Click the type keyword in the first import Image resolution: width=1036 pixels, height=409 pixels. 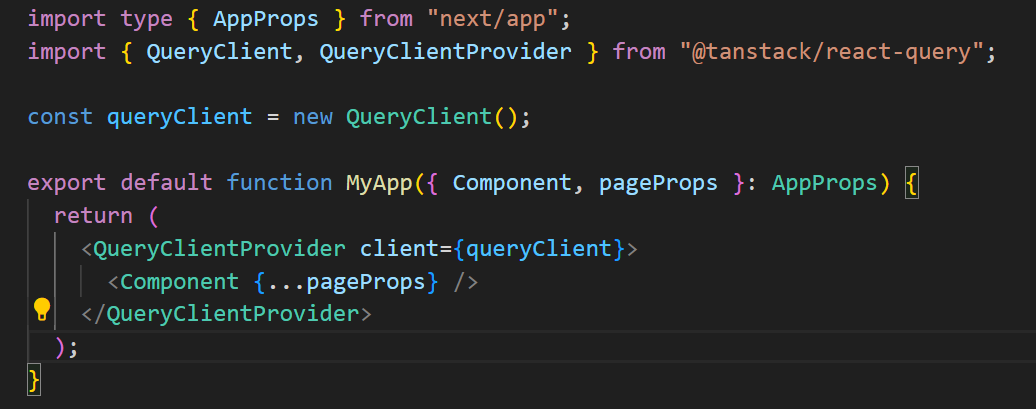point(147,19)
